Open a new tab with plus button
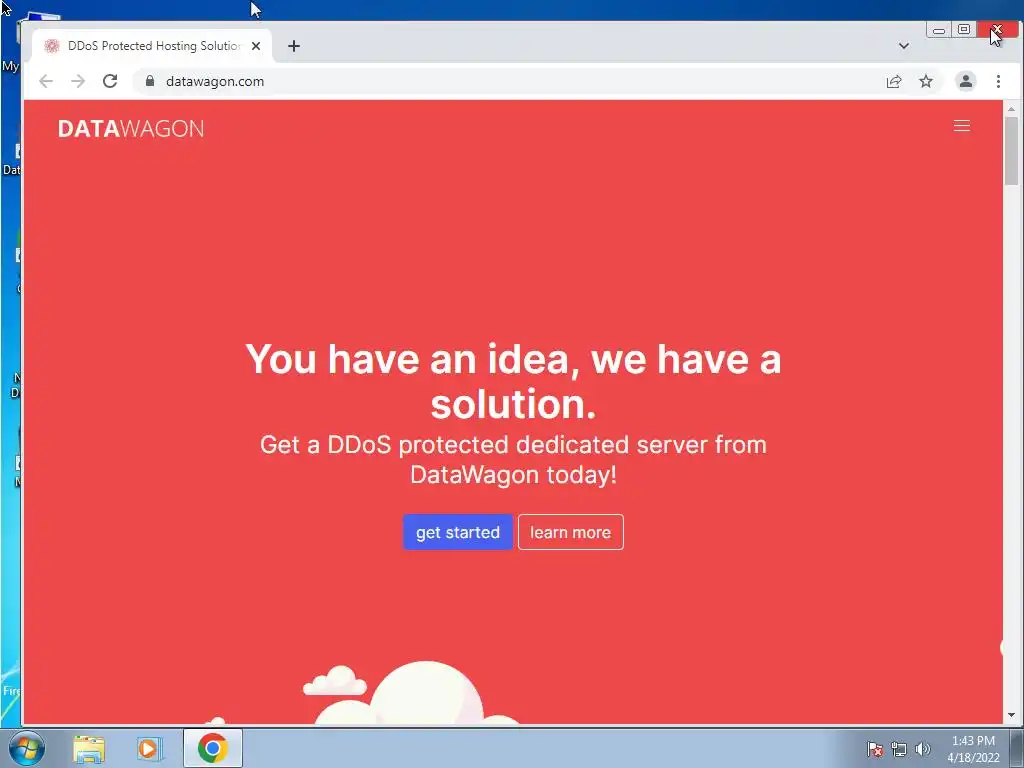 (294, 46)
